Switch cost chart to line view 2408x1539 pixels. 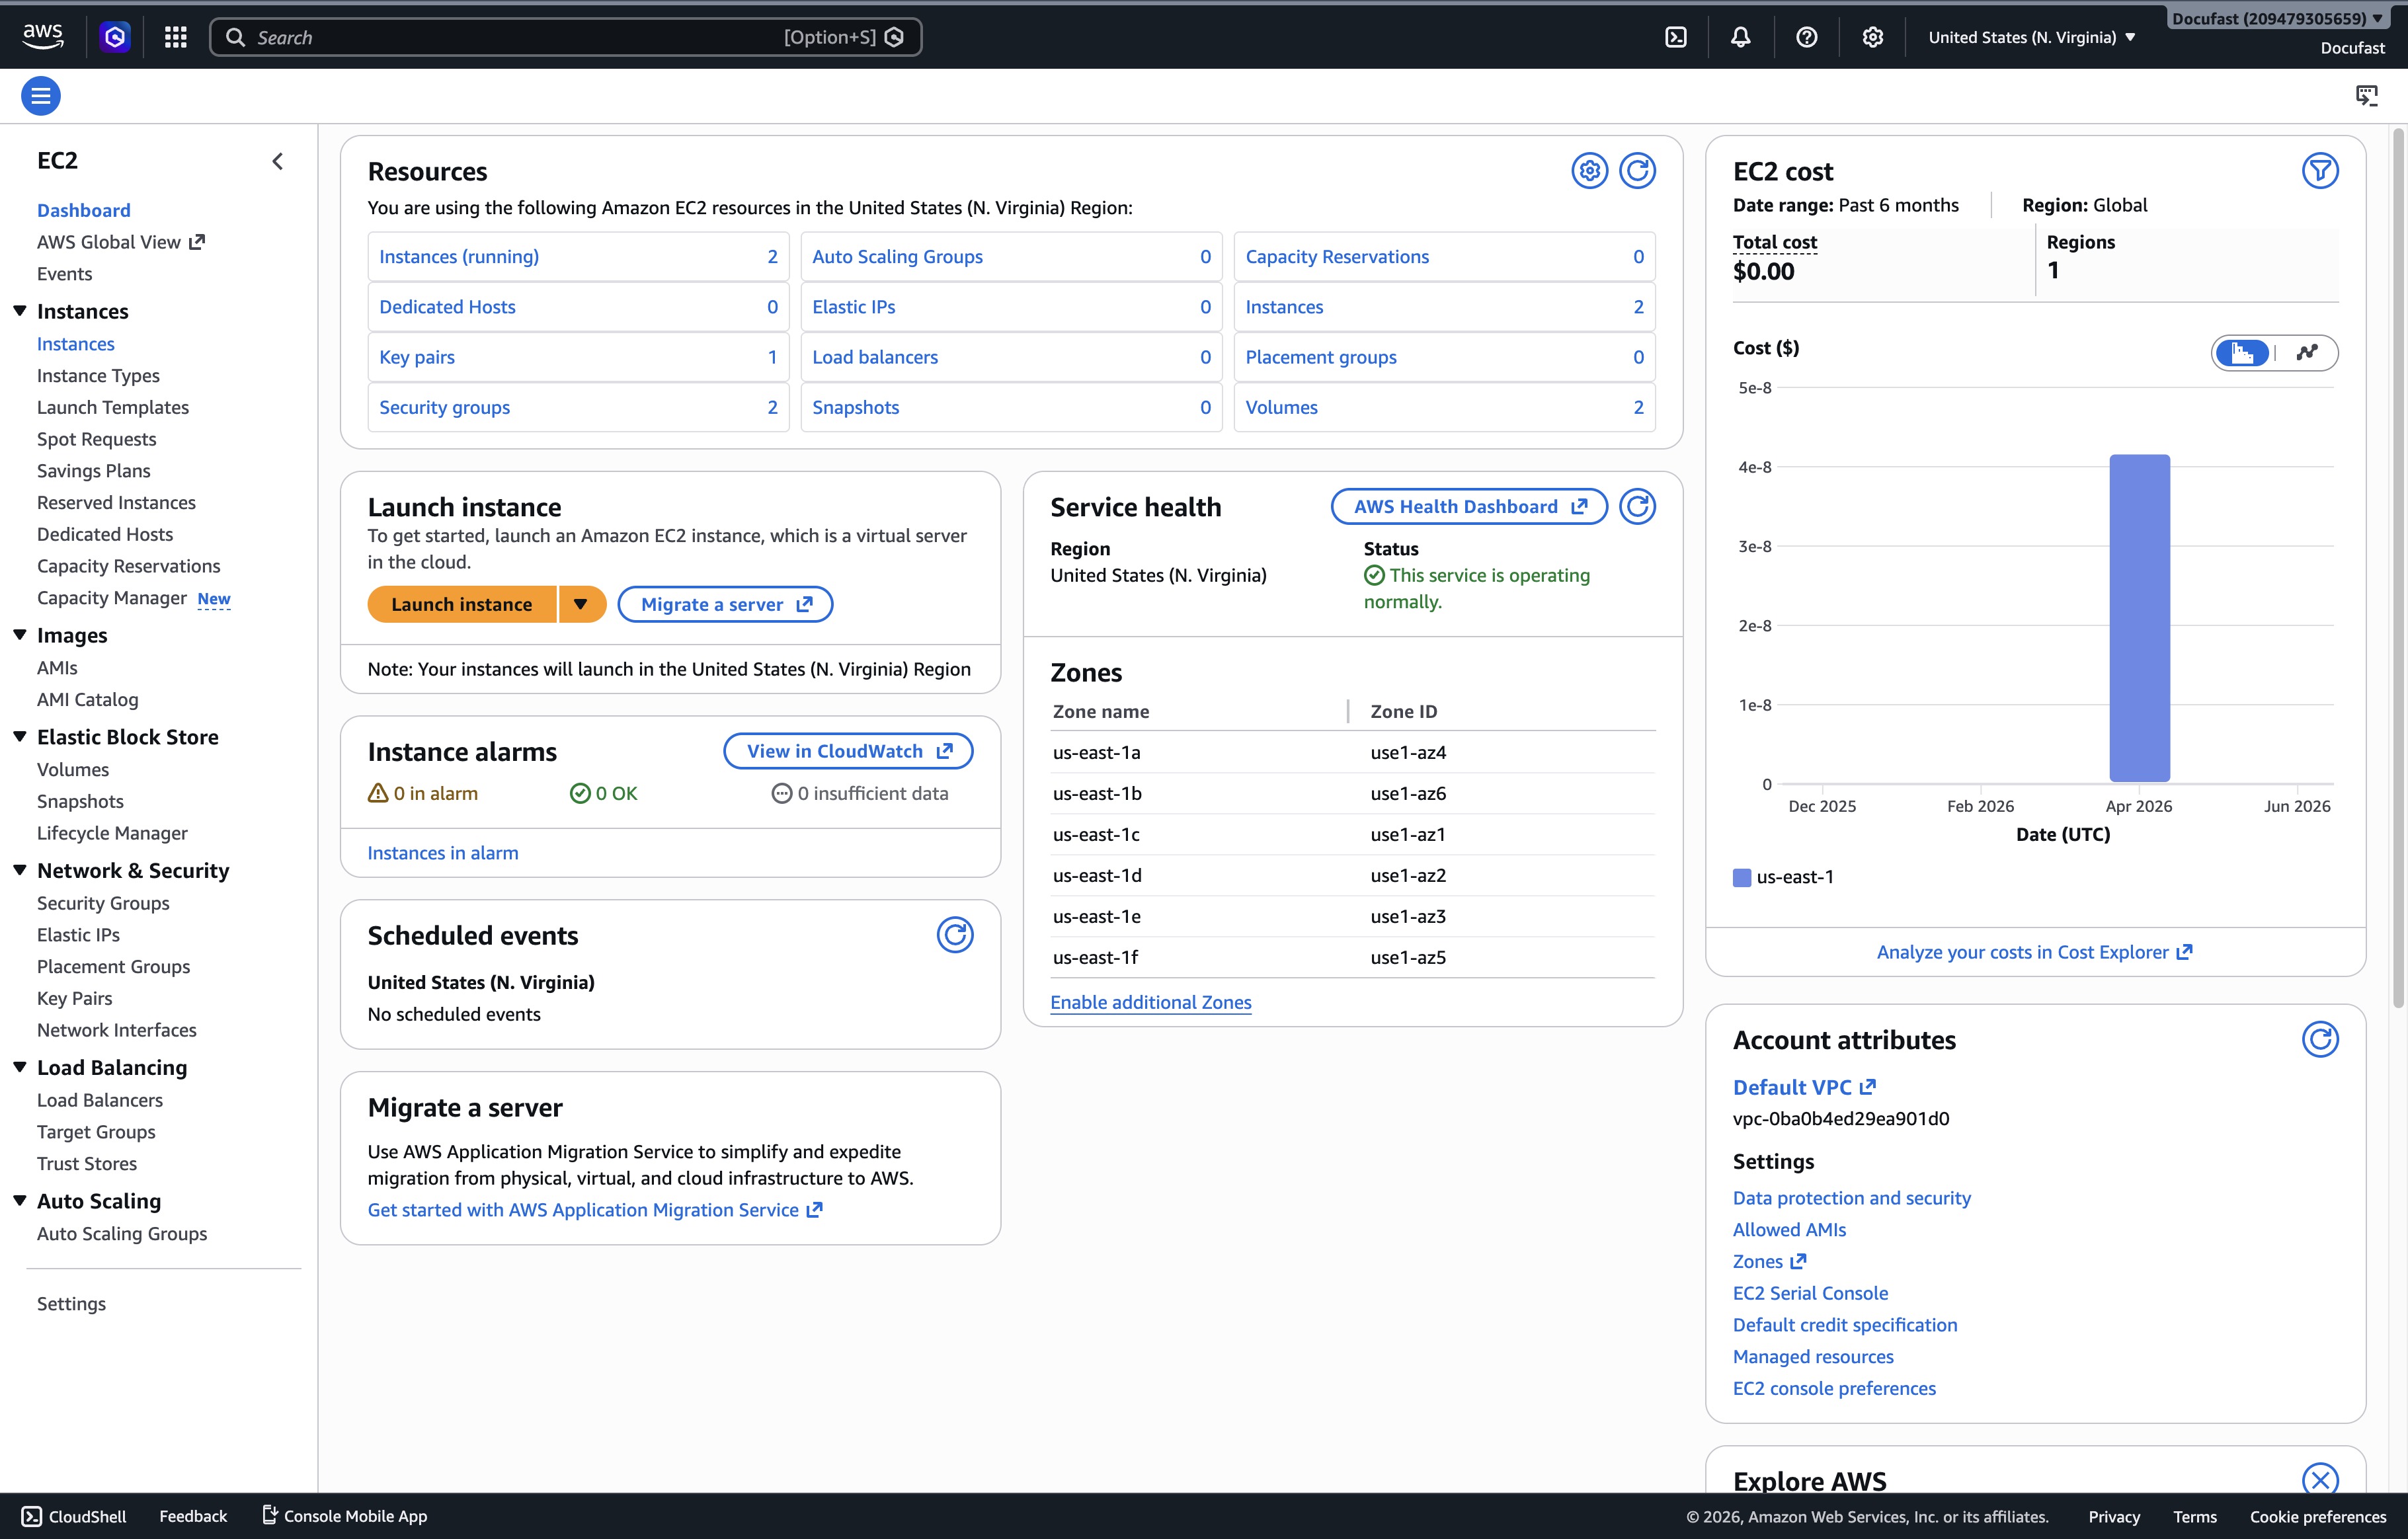[x=2307, y=352]
